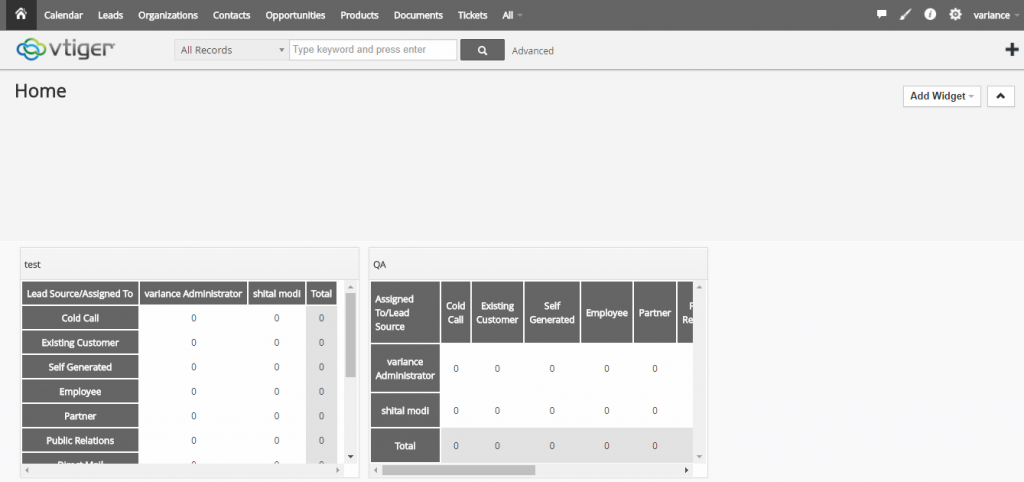Select Cold Call row in test widget

(80, 318)
